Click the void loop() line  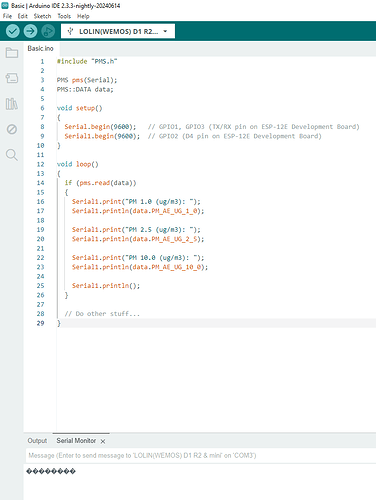click(77, 164)
